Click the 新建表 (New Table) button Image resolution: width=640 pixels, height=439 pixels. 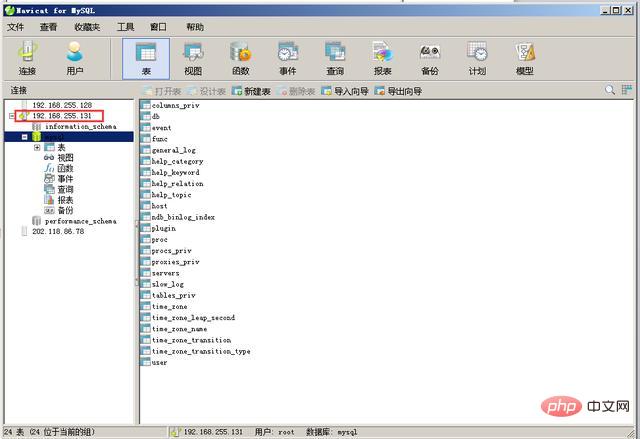point(251,91)
